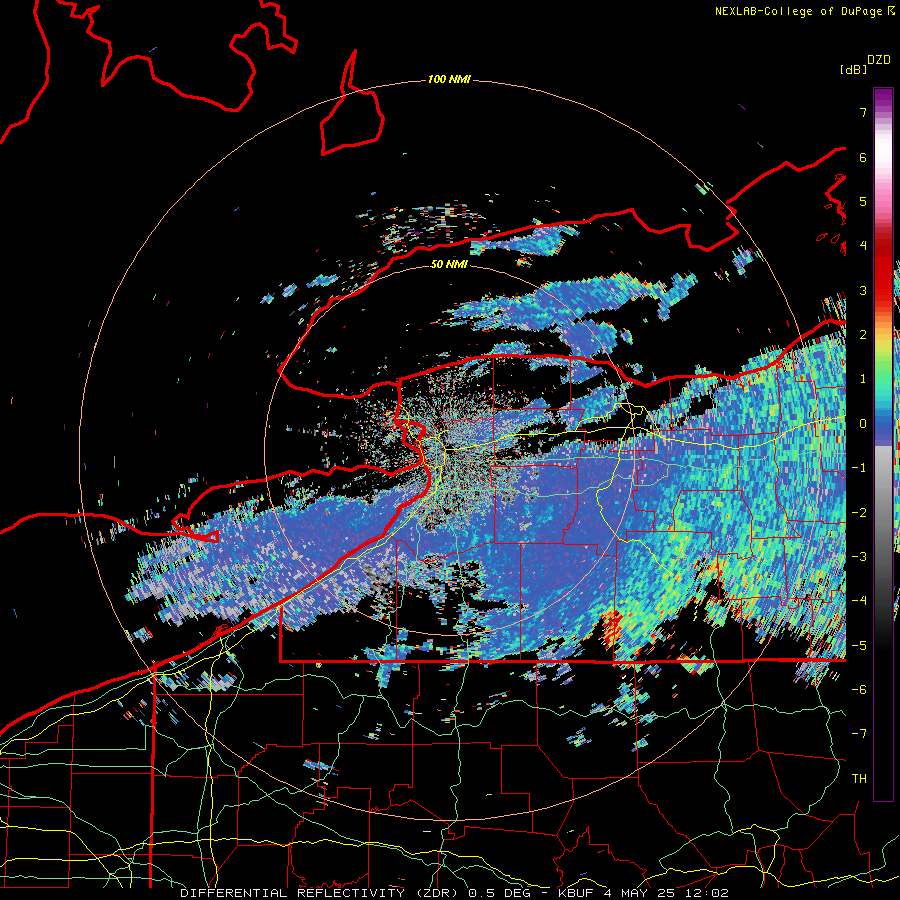Click the legend value -7

pos(859,734)
